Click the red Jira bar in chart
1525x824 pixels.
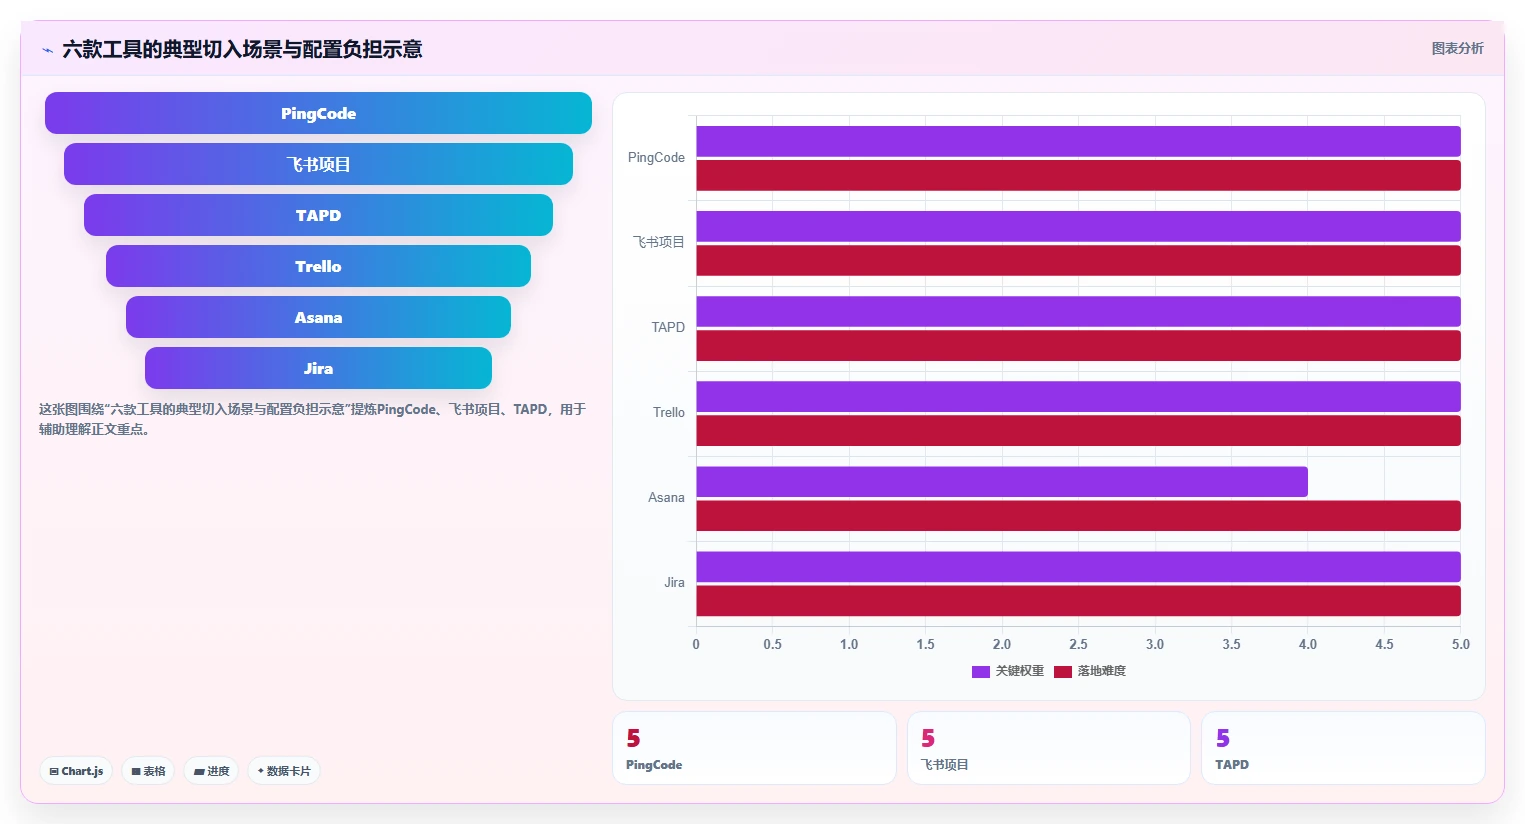pyautogui.click(x=1078, y=600)
